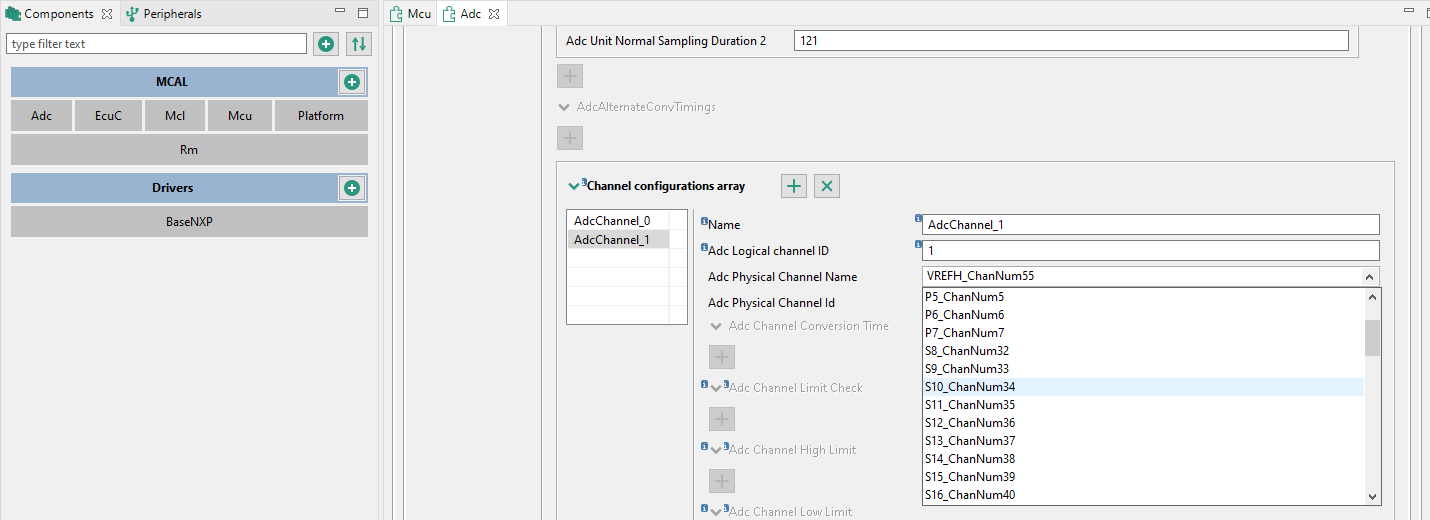Image resolution: width=1430 pixels, height=520 pixels.
Task: Close the Components view tab
Action: coord(107,14)
